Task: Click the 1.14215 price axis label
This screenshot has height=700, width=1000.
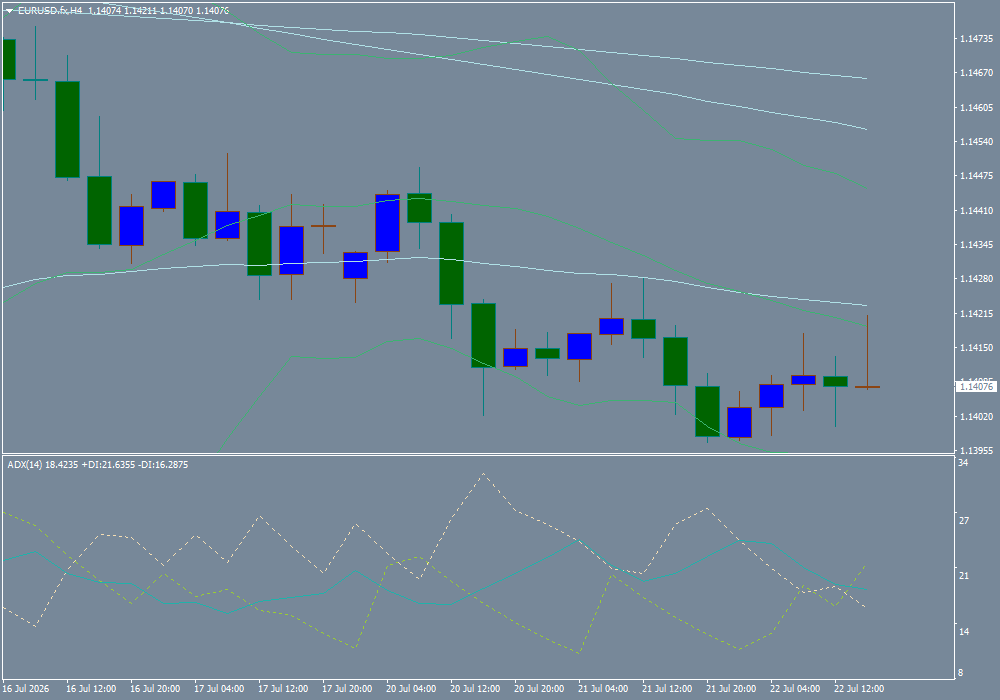Action: [976, 314]
